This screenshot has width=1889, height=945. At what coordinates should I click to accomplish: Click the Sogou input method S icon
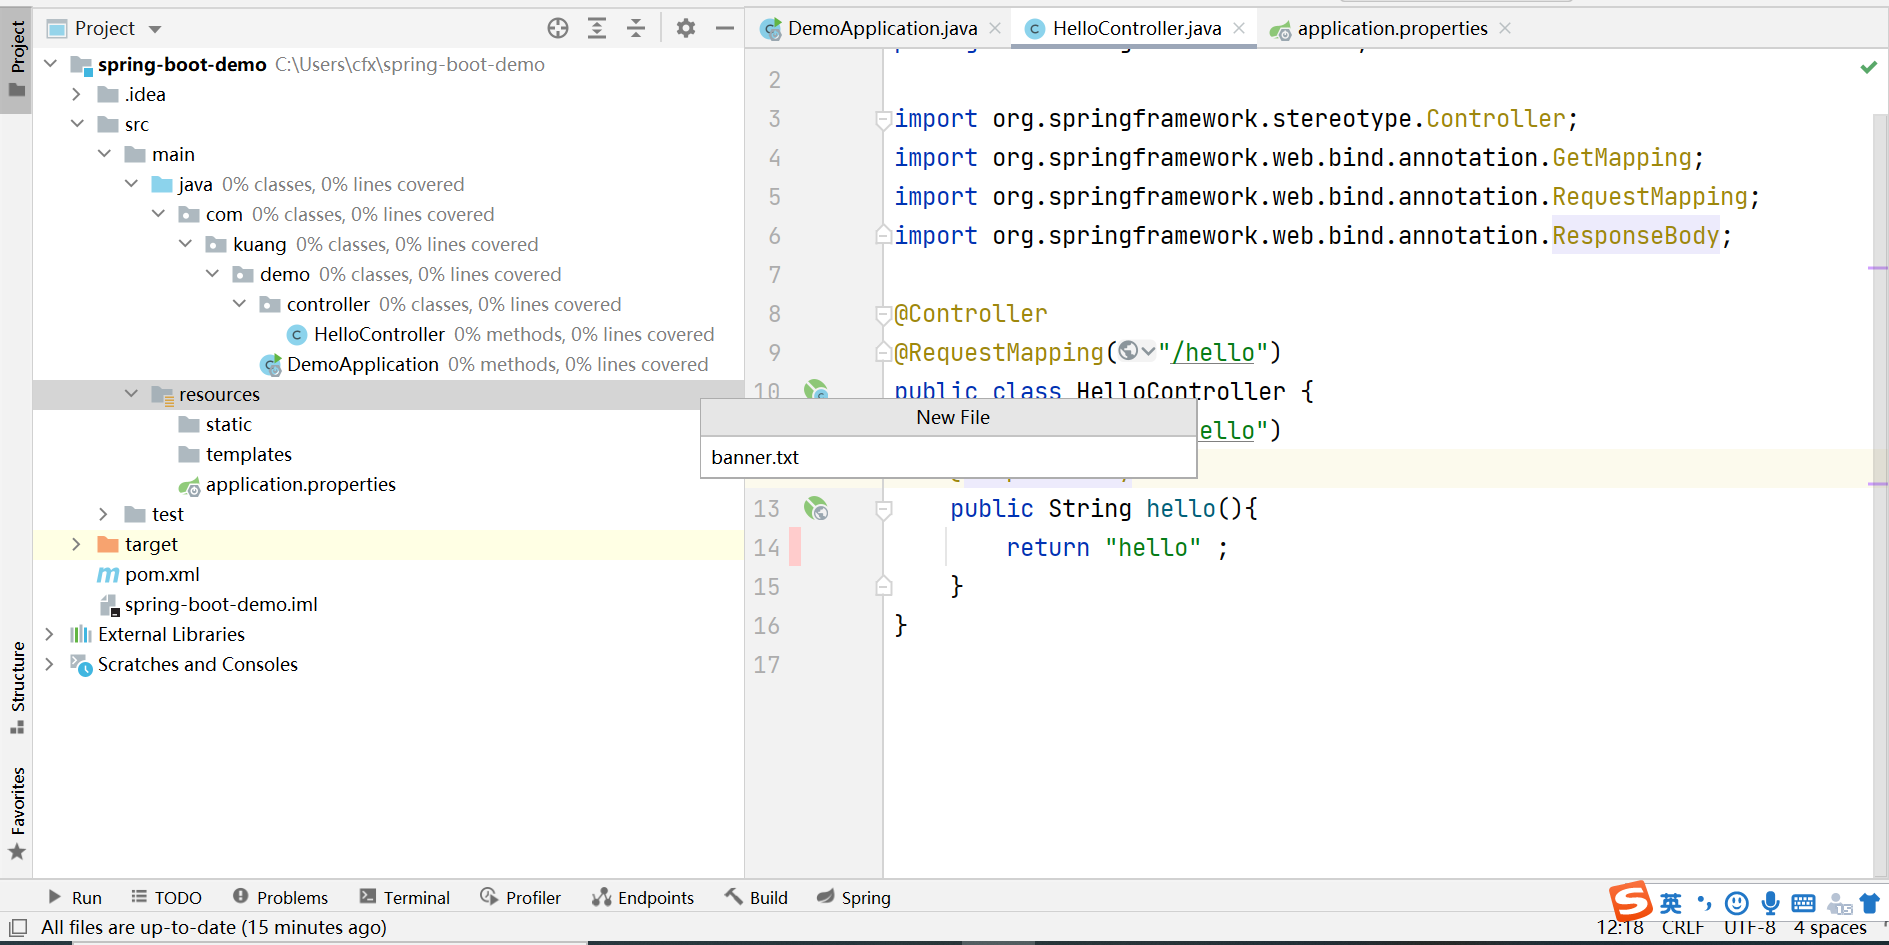(x=1630, y=901)
